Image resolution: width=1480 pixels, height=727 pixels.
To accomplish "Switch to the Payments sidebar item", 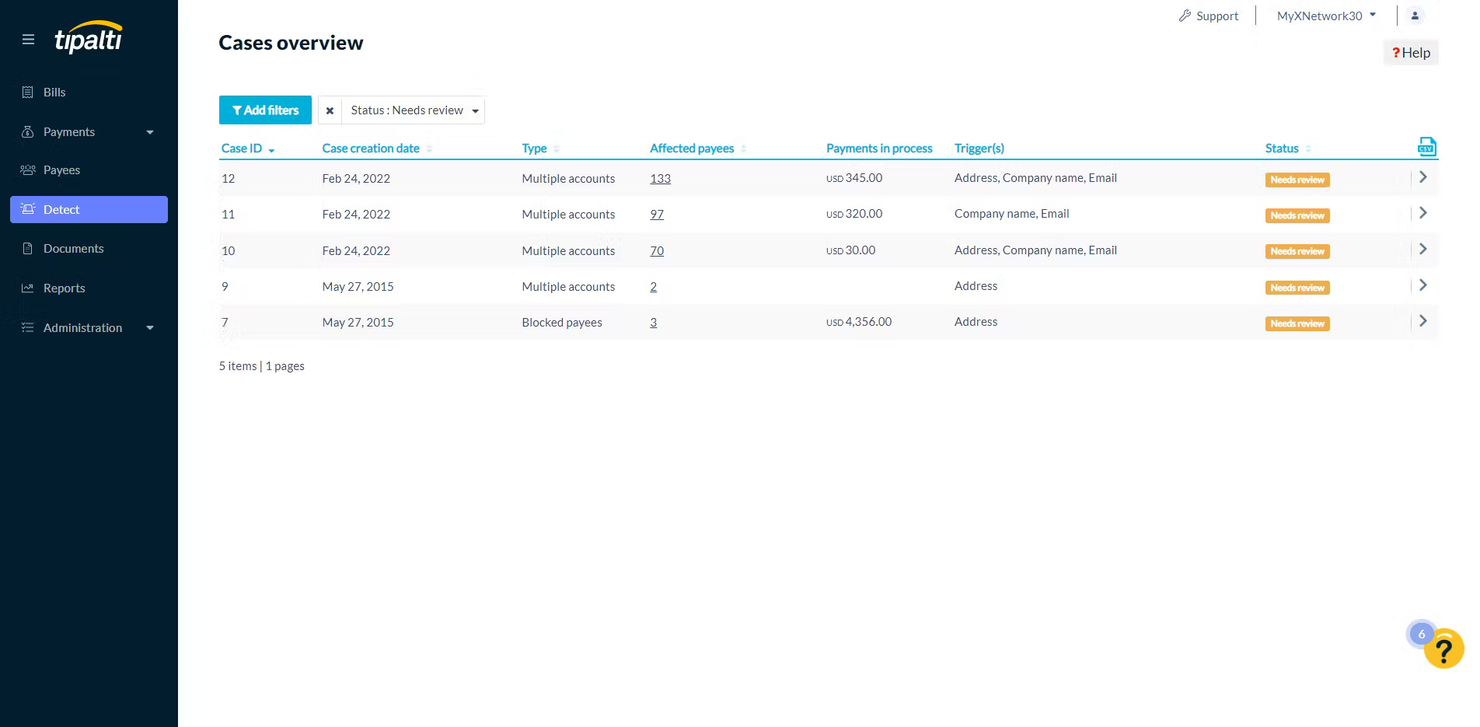I will click(x=69, y=131).
